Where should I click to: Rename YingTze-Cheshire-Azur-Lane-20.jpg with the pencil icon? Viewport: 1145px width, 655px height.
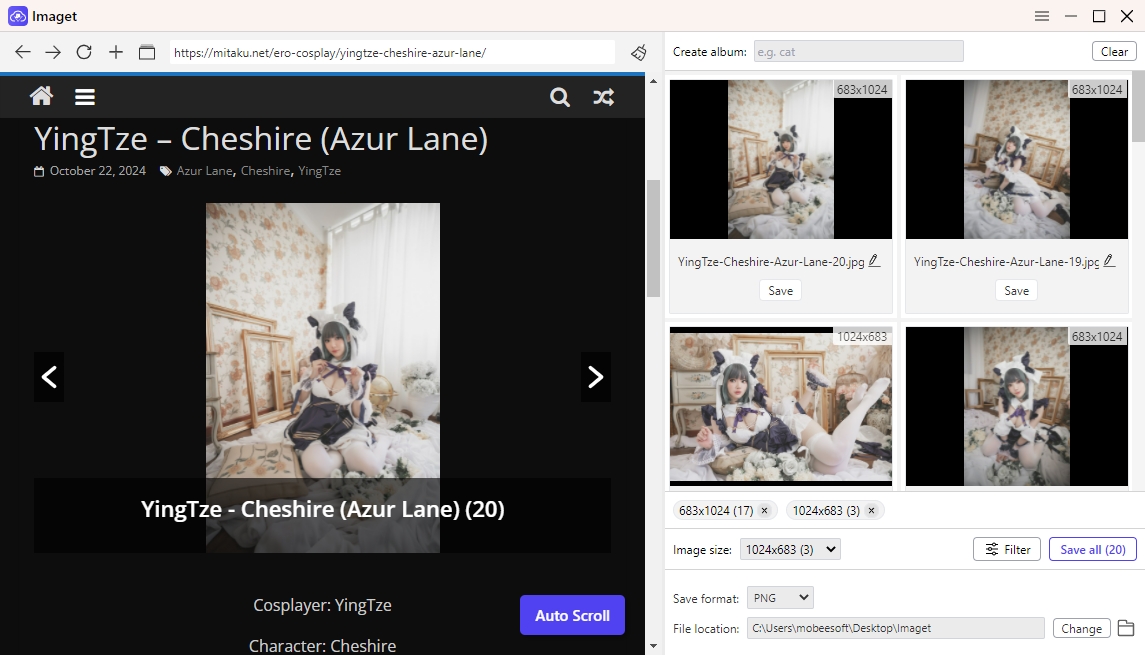click(874, 261)
